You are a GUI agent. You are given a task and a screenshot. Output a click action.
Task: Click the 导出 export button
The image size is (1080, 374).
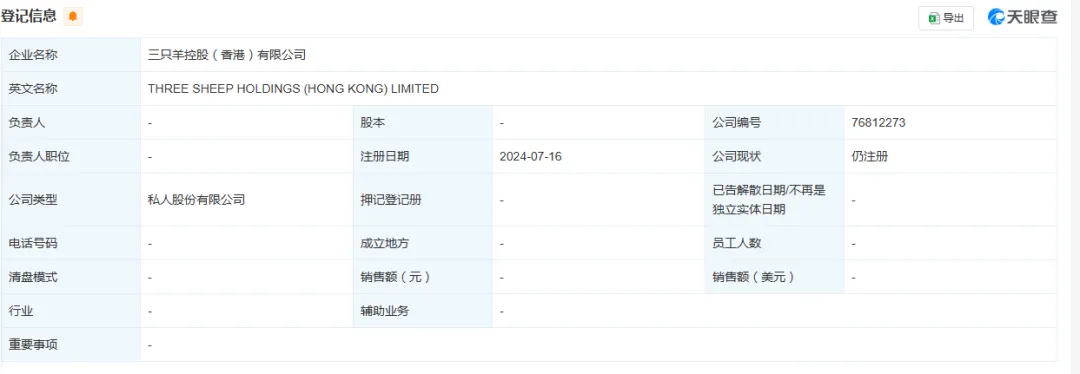[946, 18]
